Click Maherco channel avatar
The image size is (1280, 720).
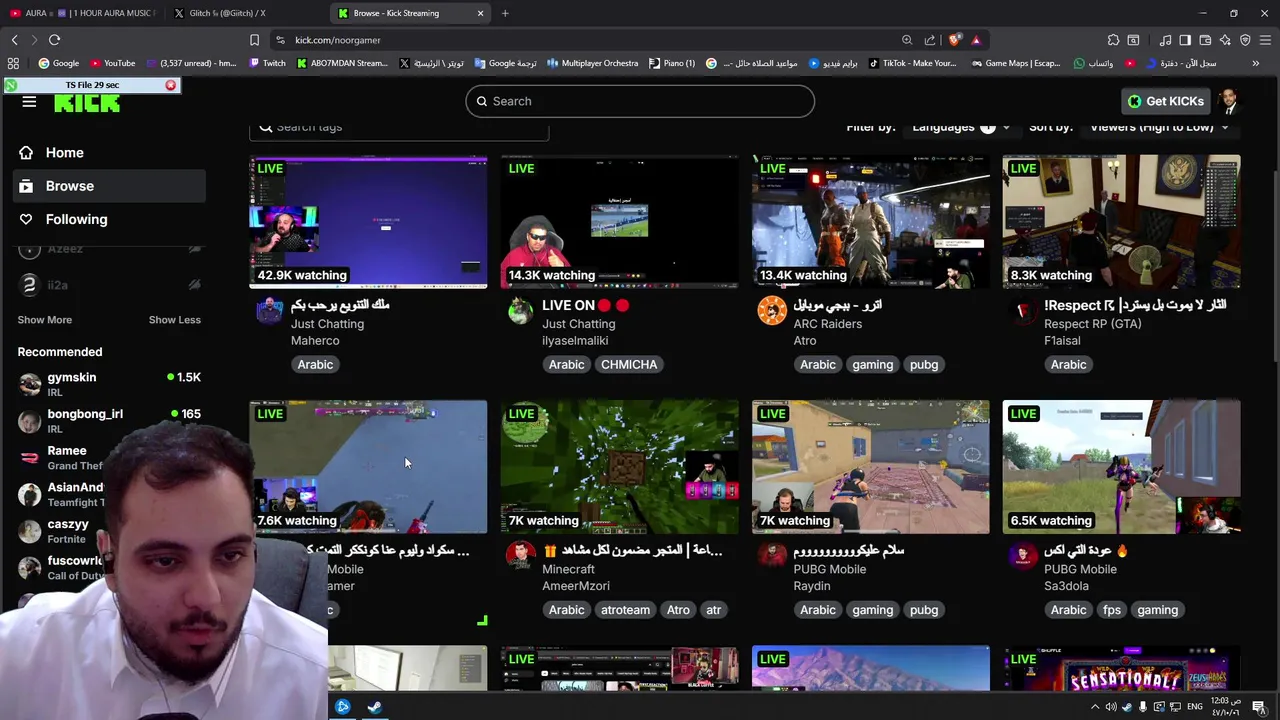tap(269, 311)
